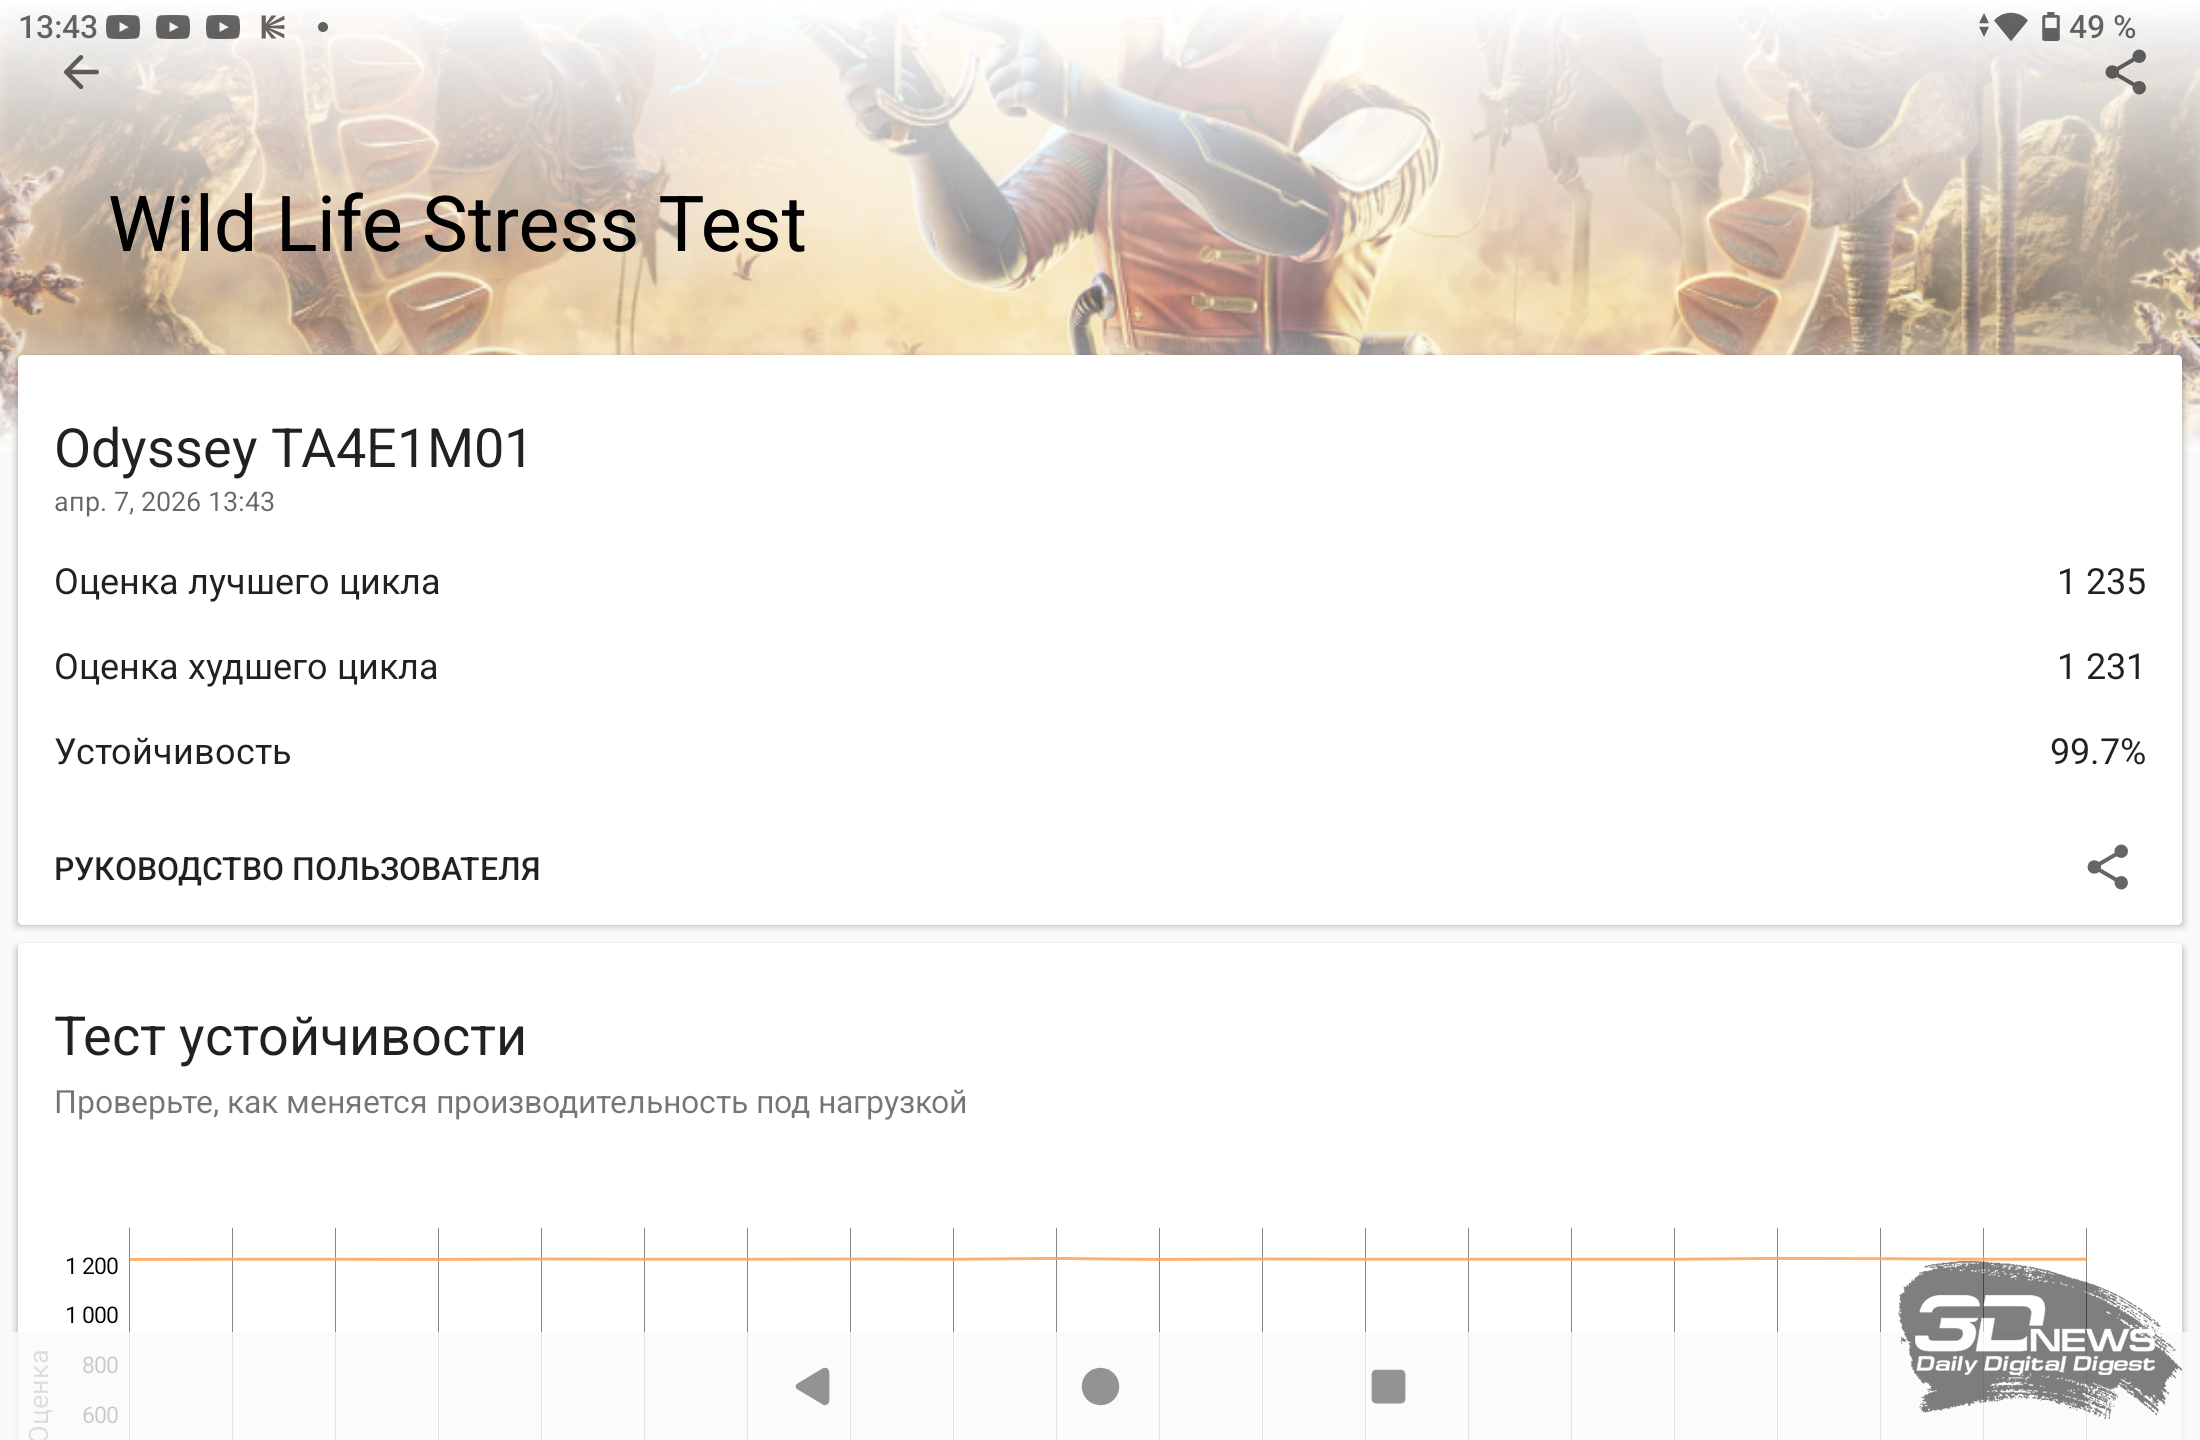
Task: Tap the battery status icon
Action: [x=2051, y=27]
